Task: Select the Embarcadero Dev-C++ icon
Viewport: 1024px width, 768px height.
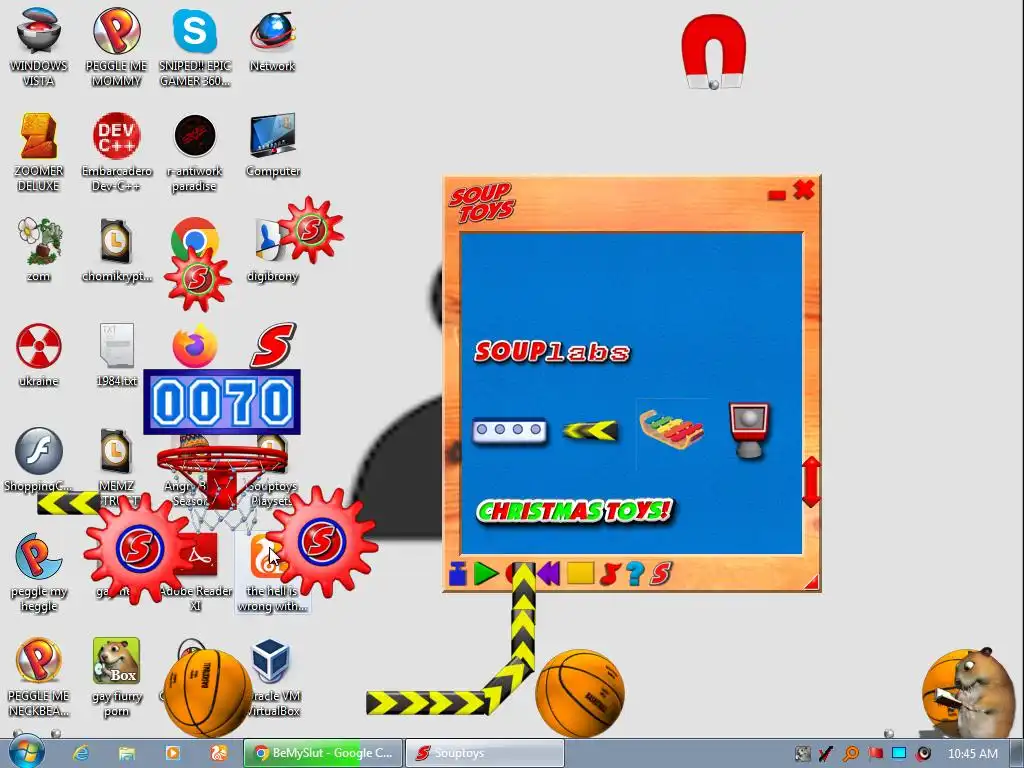Action: (x=116, y=152)
